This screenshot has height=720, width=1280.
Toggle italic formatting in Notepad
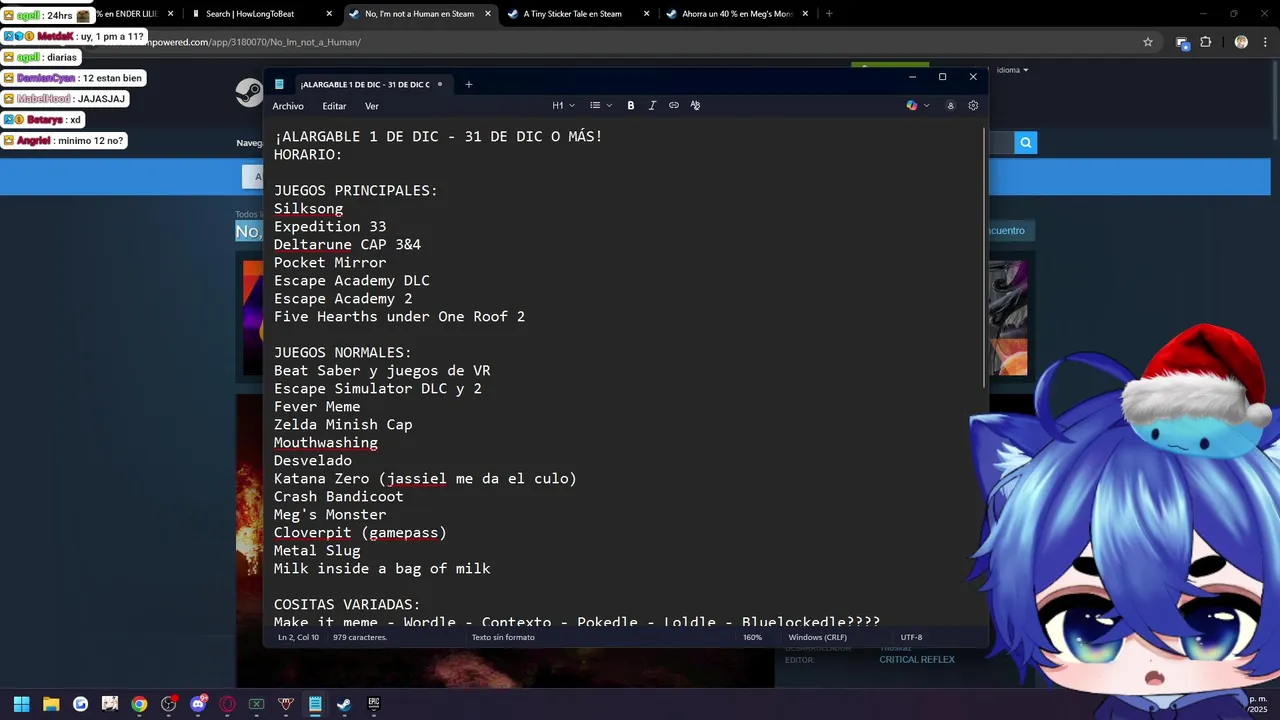(652, 105)
